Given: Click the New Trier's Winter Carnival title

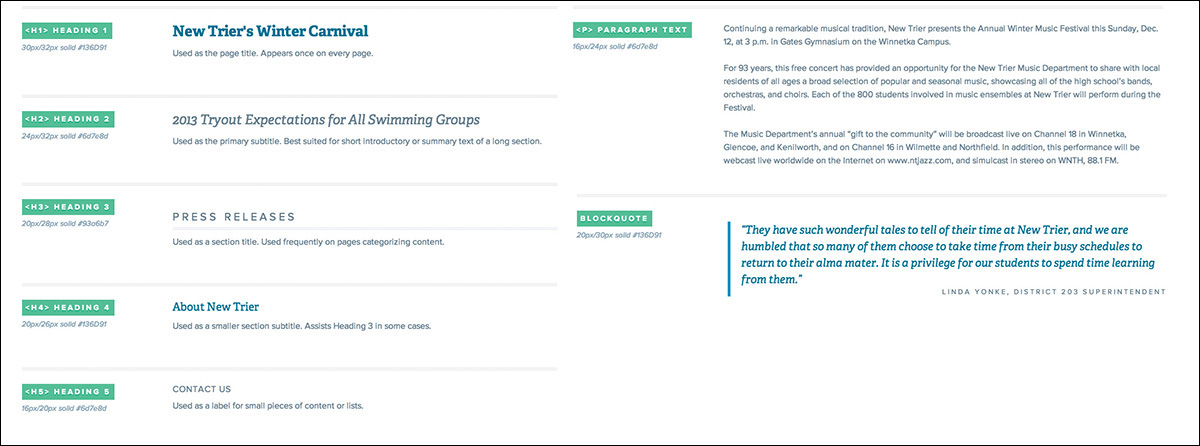Looking at the screenshot, I should (270, 32).
